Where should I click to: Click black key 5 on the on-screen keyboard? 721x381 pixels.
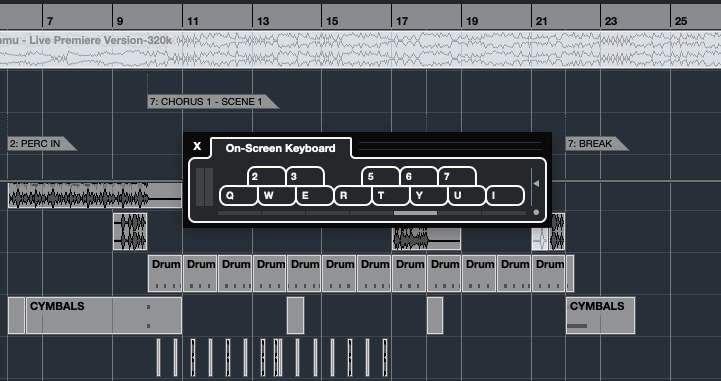(x=380, y=176)
